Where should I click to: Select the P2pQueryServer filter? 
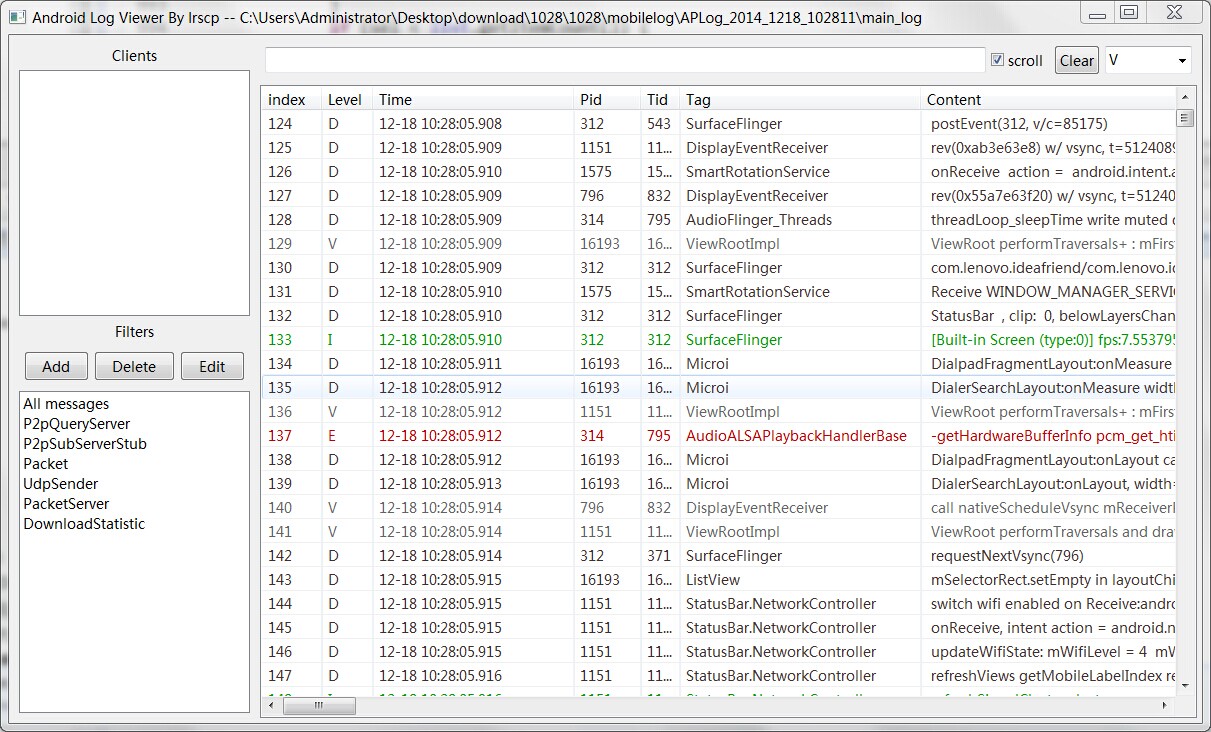tap(77, 424)
